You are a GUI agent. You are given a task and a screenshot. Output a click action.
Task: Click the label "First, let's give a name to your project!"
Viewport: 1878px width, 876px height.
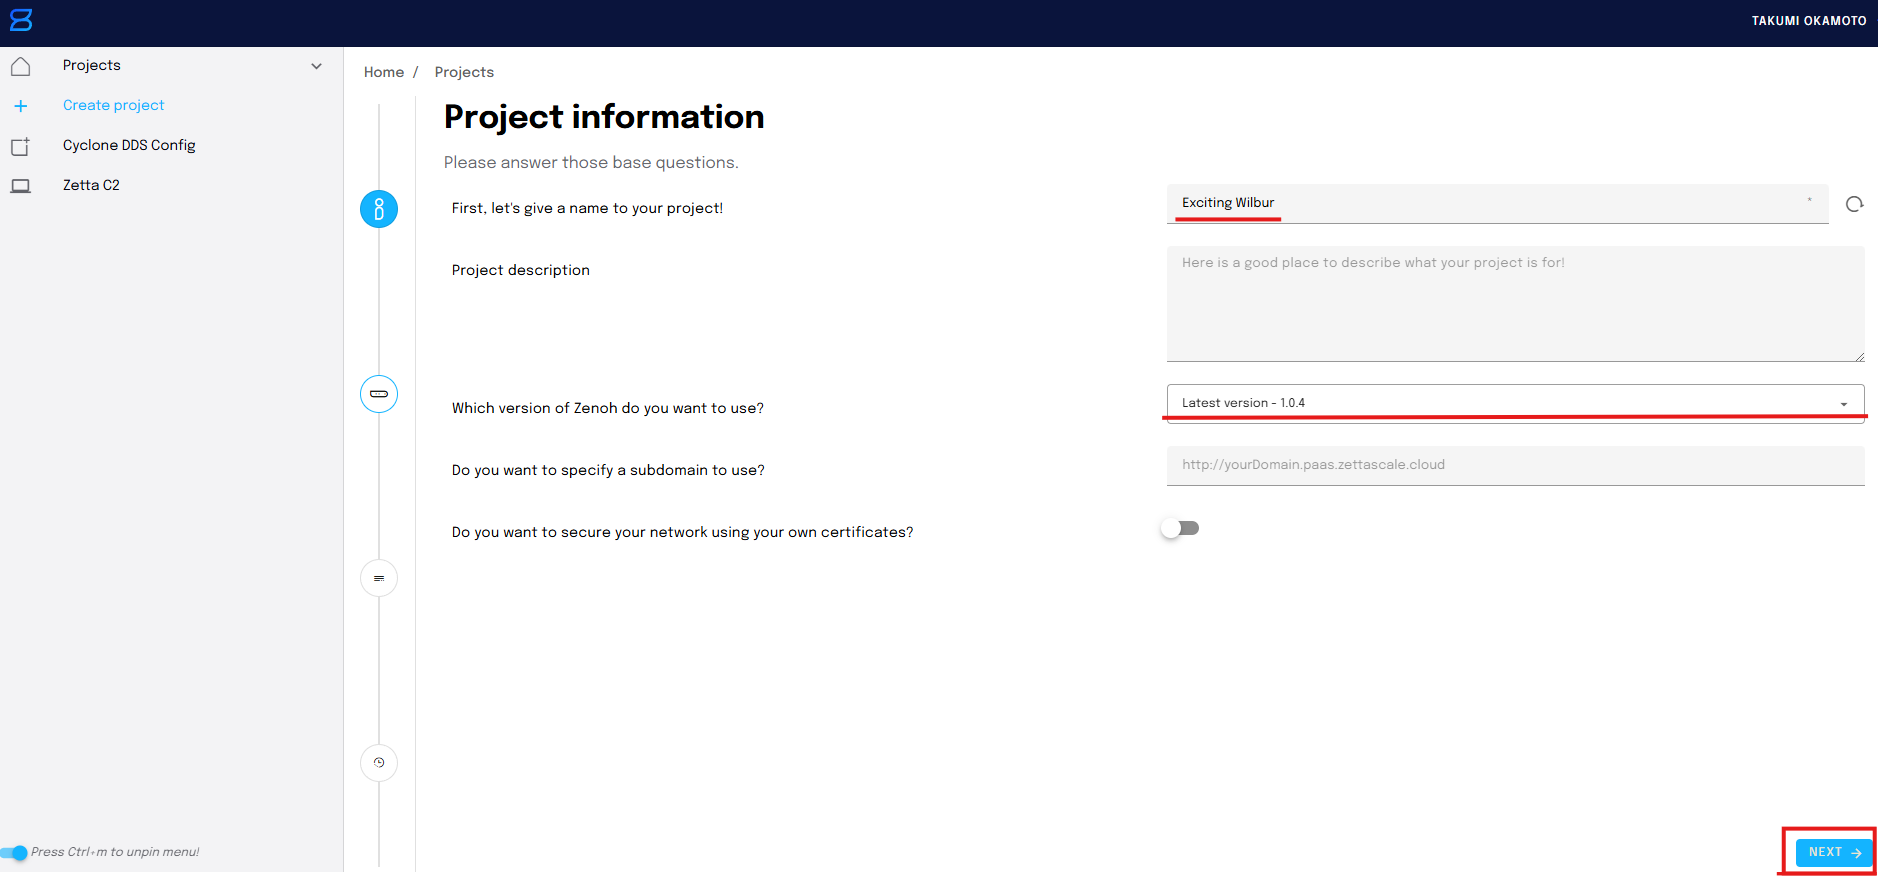pyautogui.click(x=587, y=208)
